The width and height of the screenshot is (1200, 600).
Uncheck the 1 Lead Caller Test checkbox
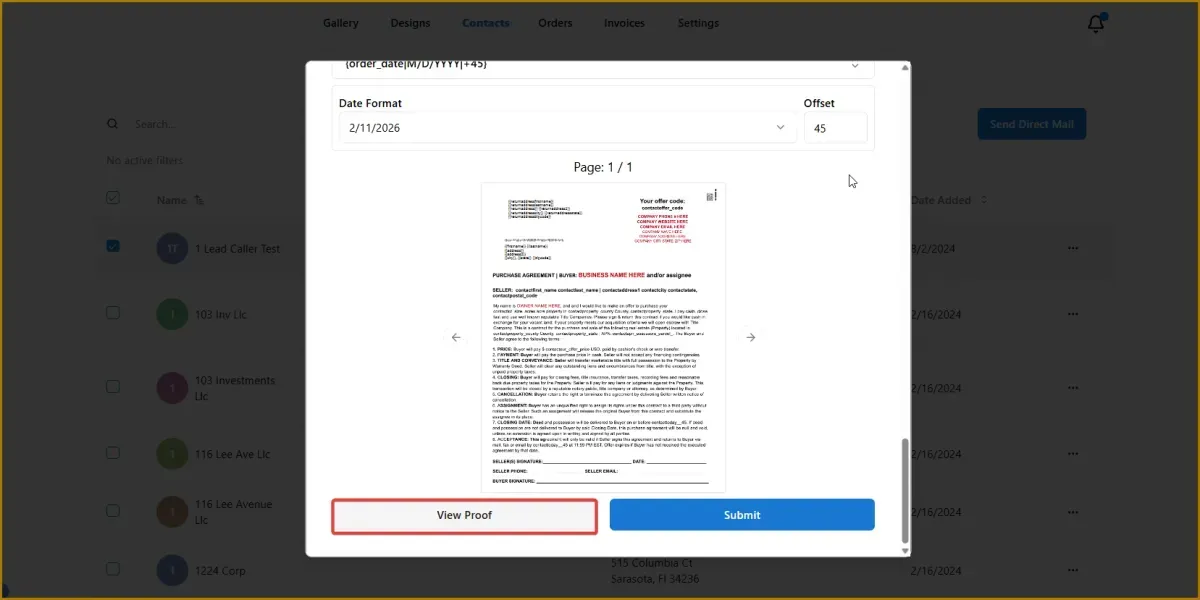coord(113,246)
